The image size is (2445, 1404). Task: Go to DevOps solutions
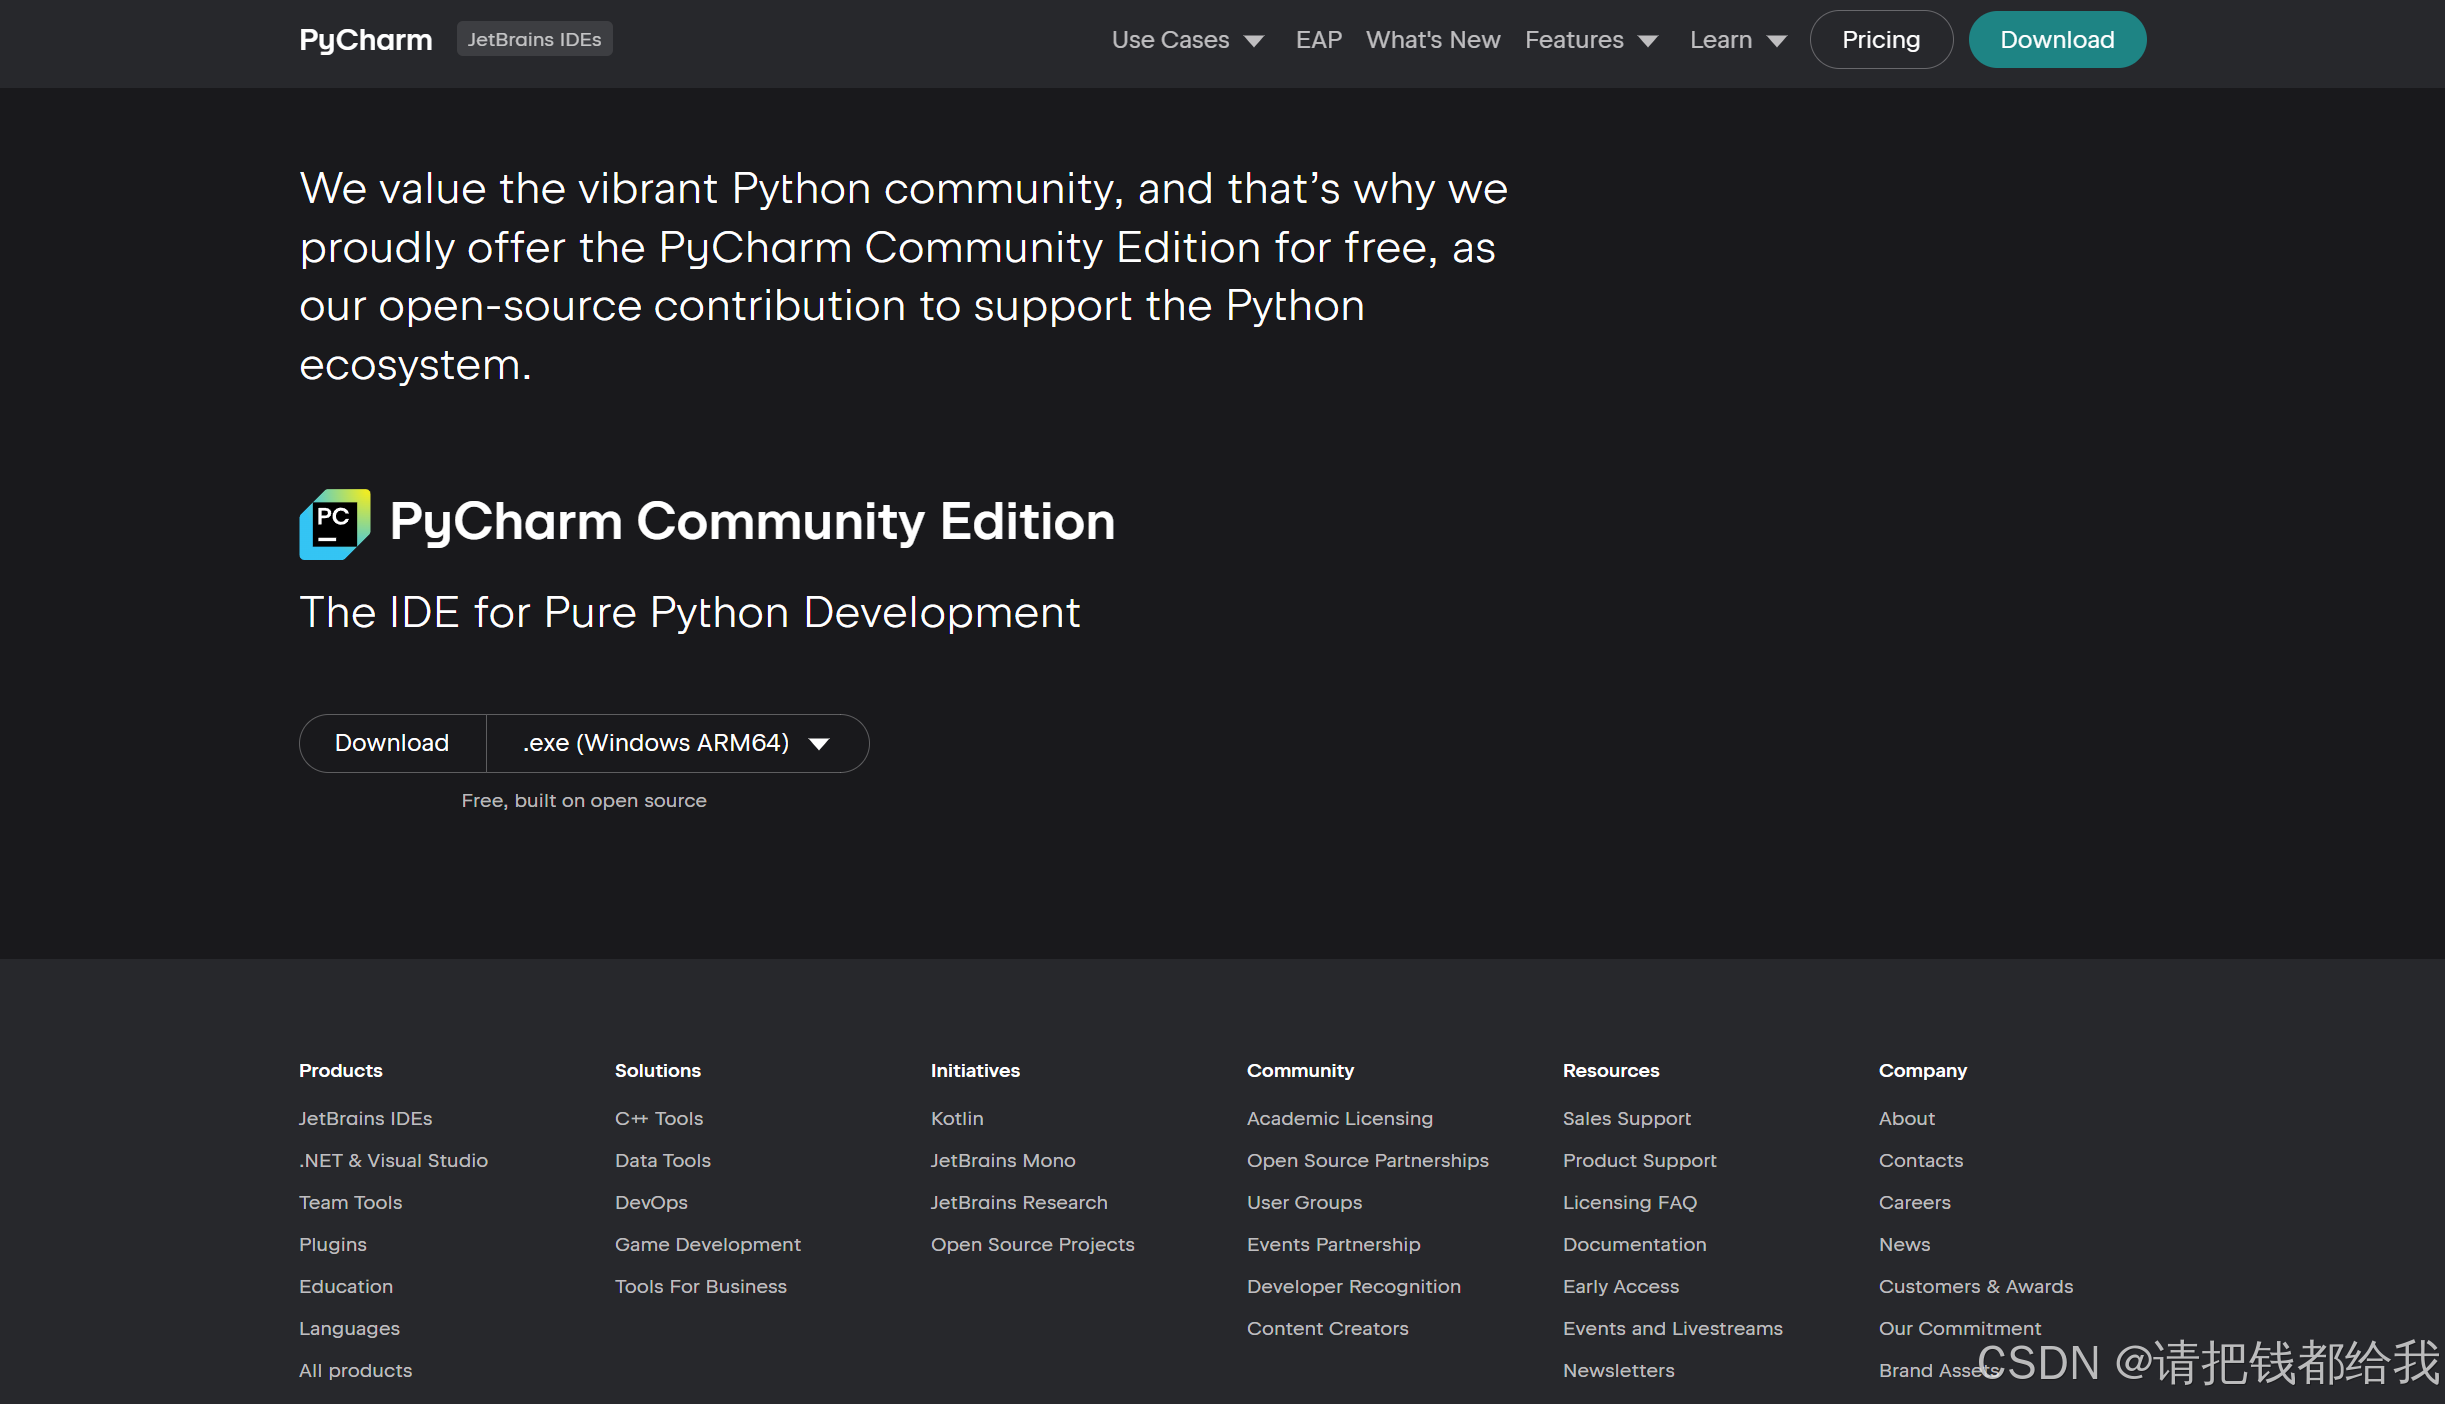(651, 1202)
